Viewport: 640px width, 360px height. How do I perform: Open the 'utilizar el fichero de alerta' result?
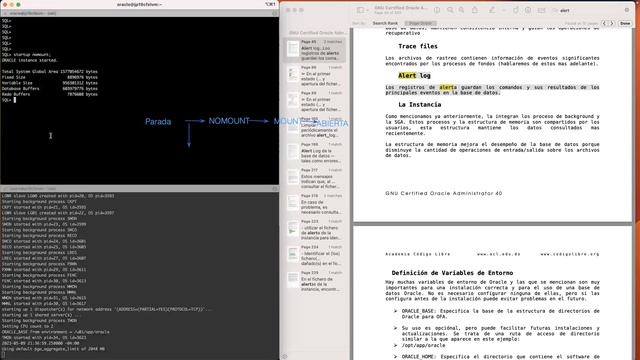[315, 230]
